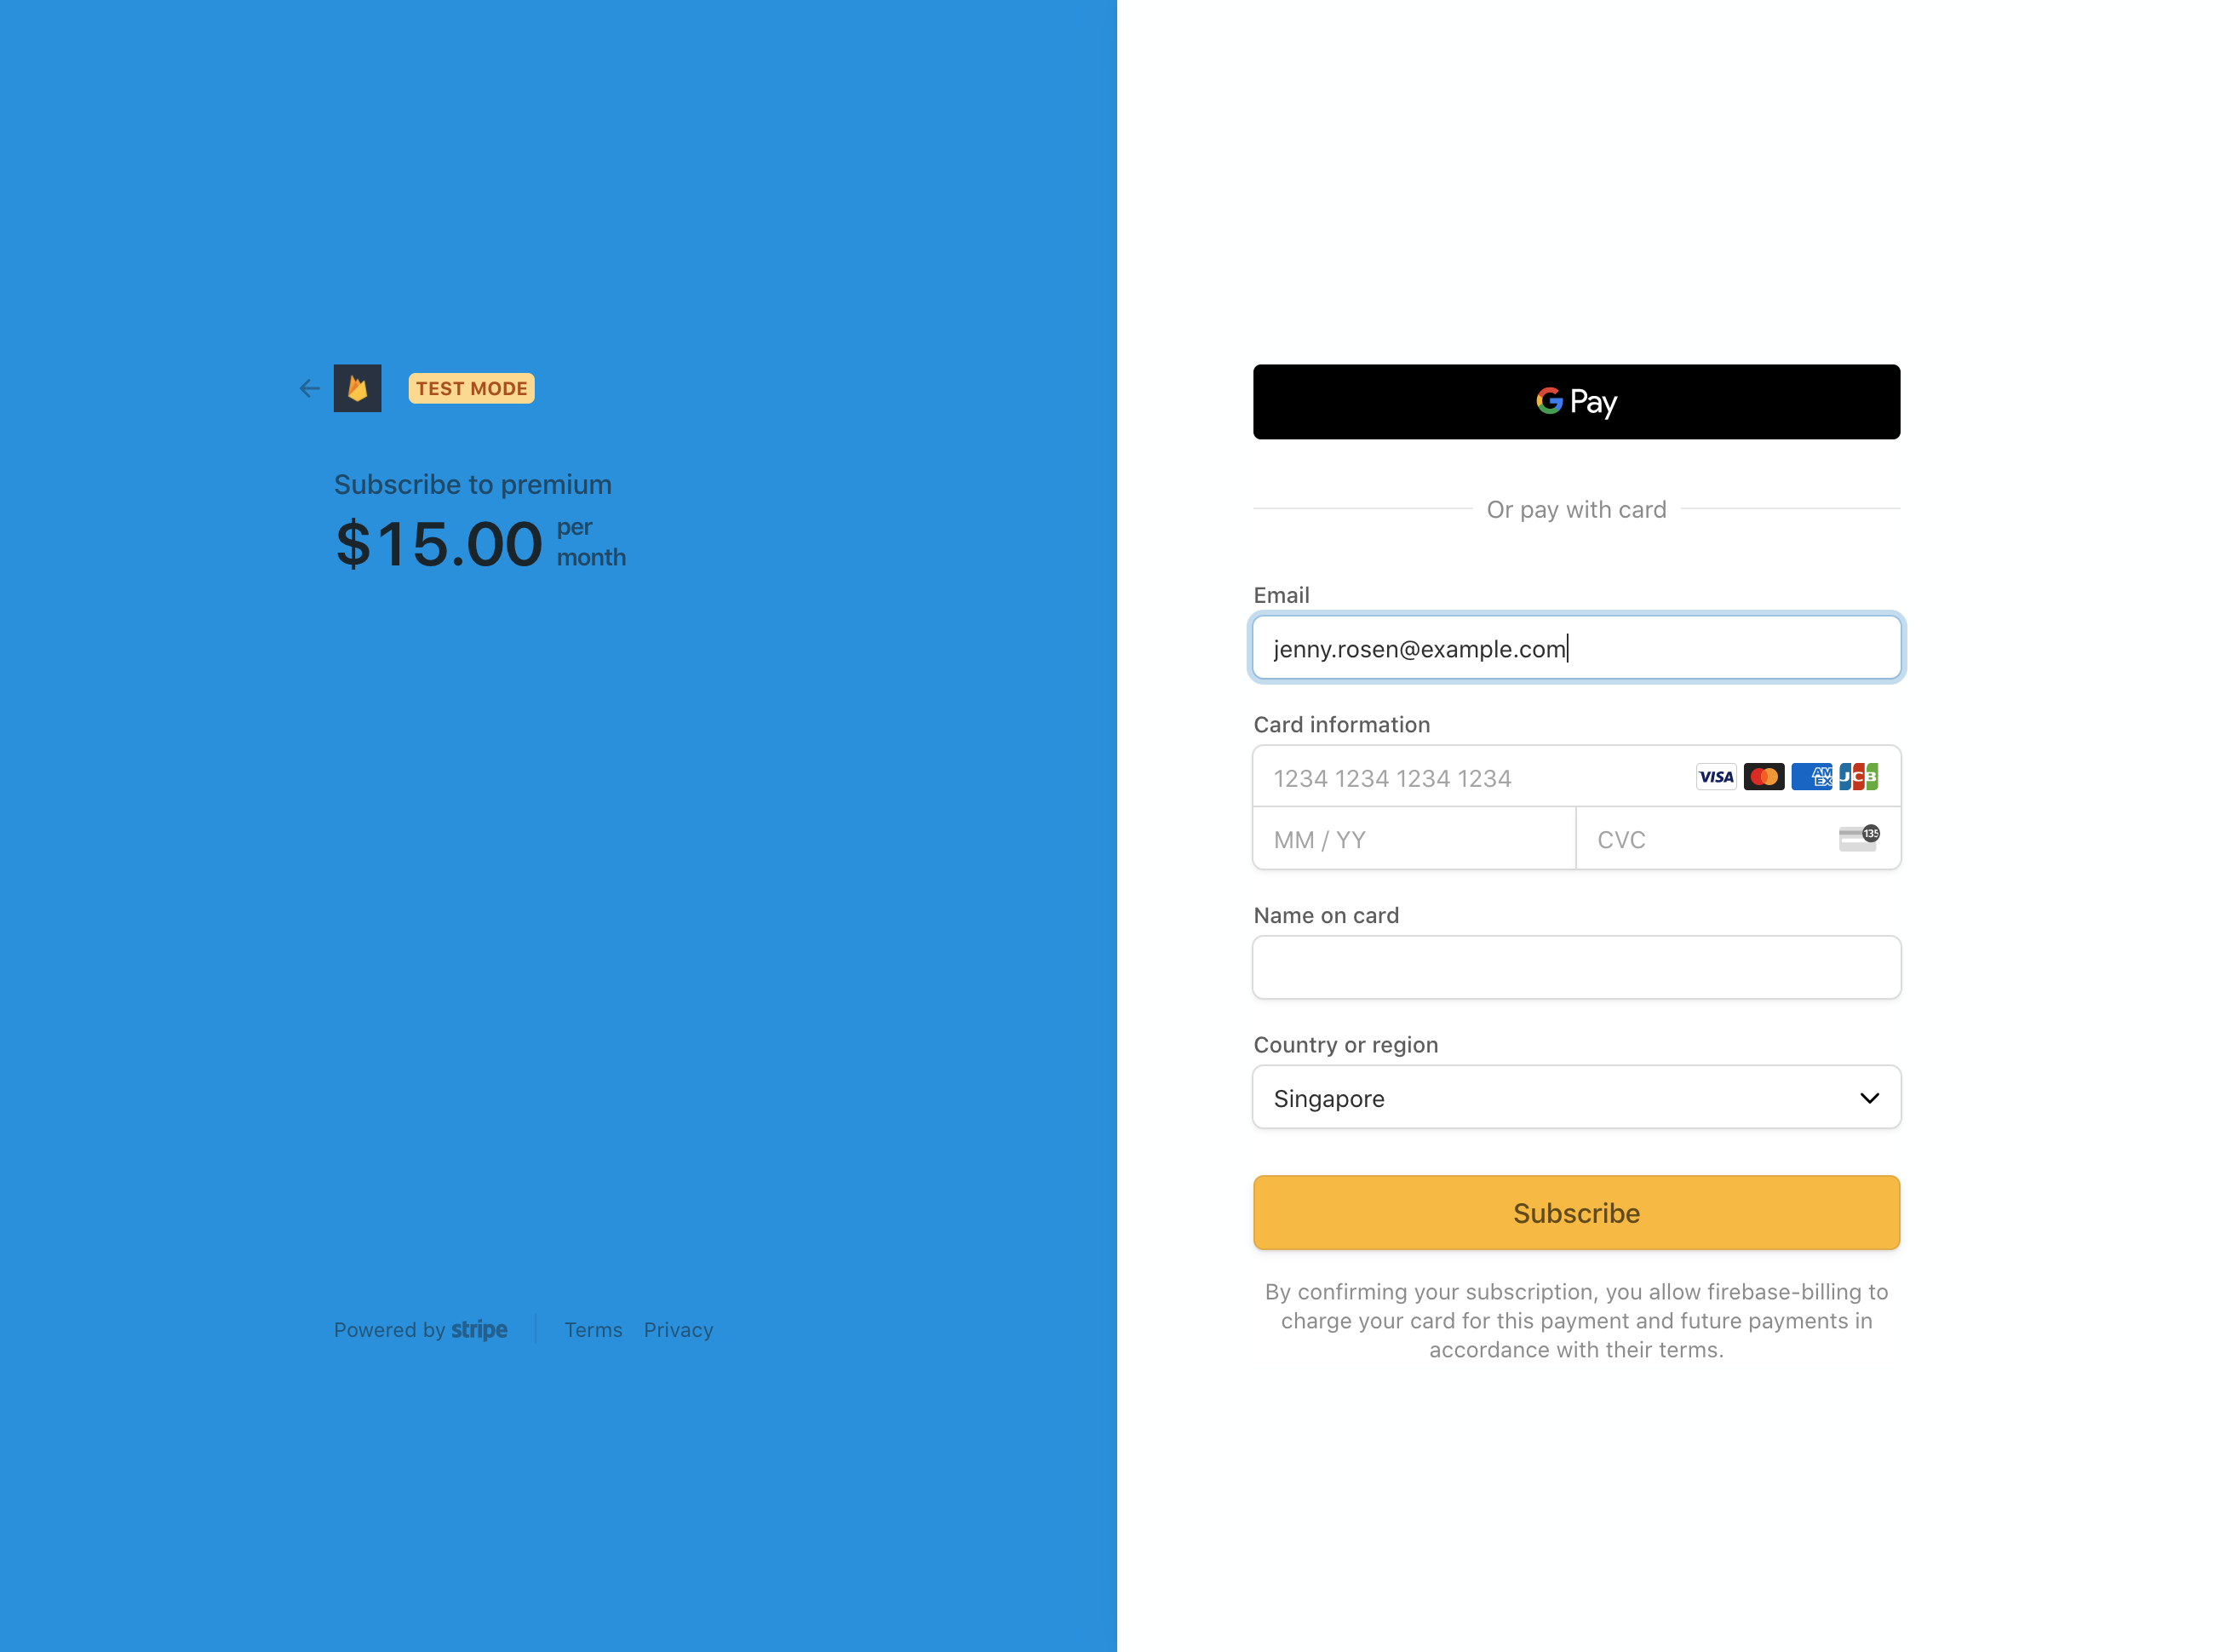Screen dimensions: 2231x1652
Task: Click the American Express icon in card field
Action: click(1809, 777)
